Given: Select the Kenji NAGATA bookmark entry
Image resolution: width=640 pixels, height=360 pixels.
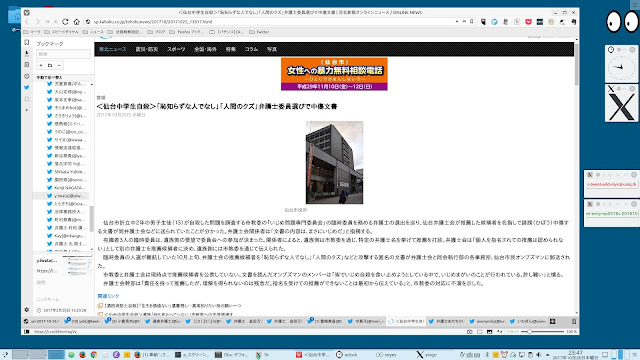Looking at the screenshot, I should pos(66,188).
